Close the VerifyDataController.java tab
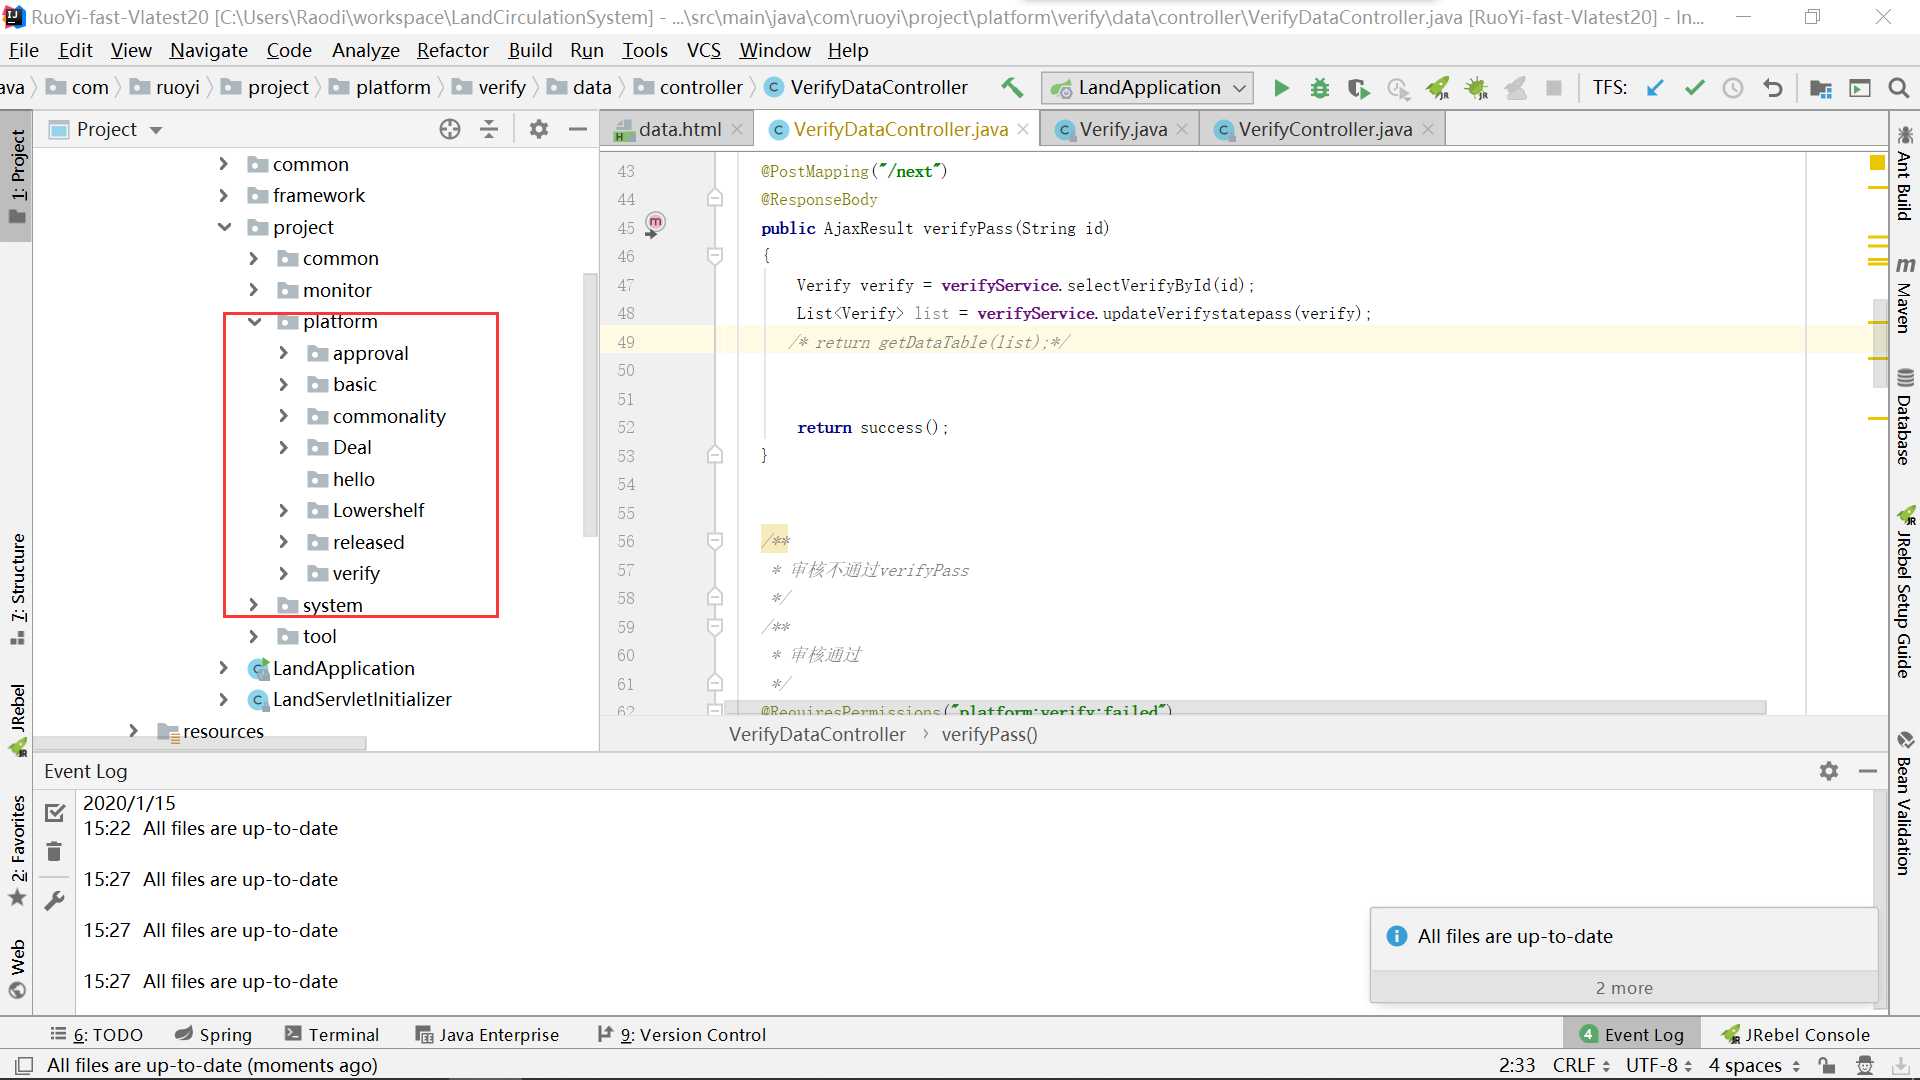This screenshot has height=1080, width=1920. coord(1023,129)
